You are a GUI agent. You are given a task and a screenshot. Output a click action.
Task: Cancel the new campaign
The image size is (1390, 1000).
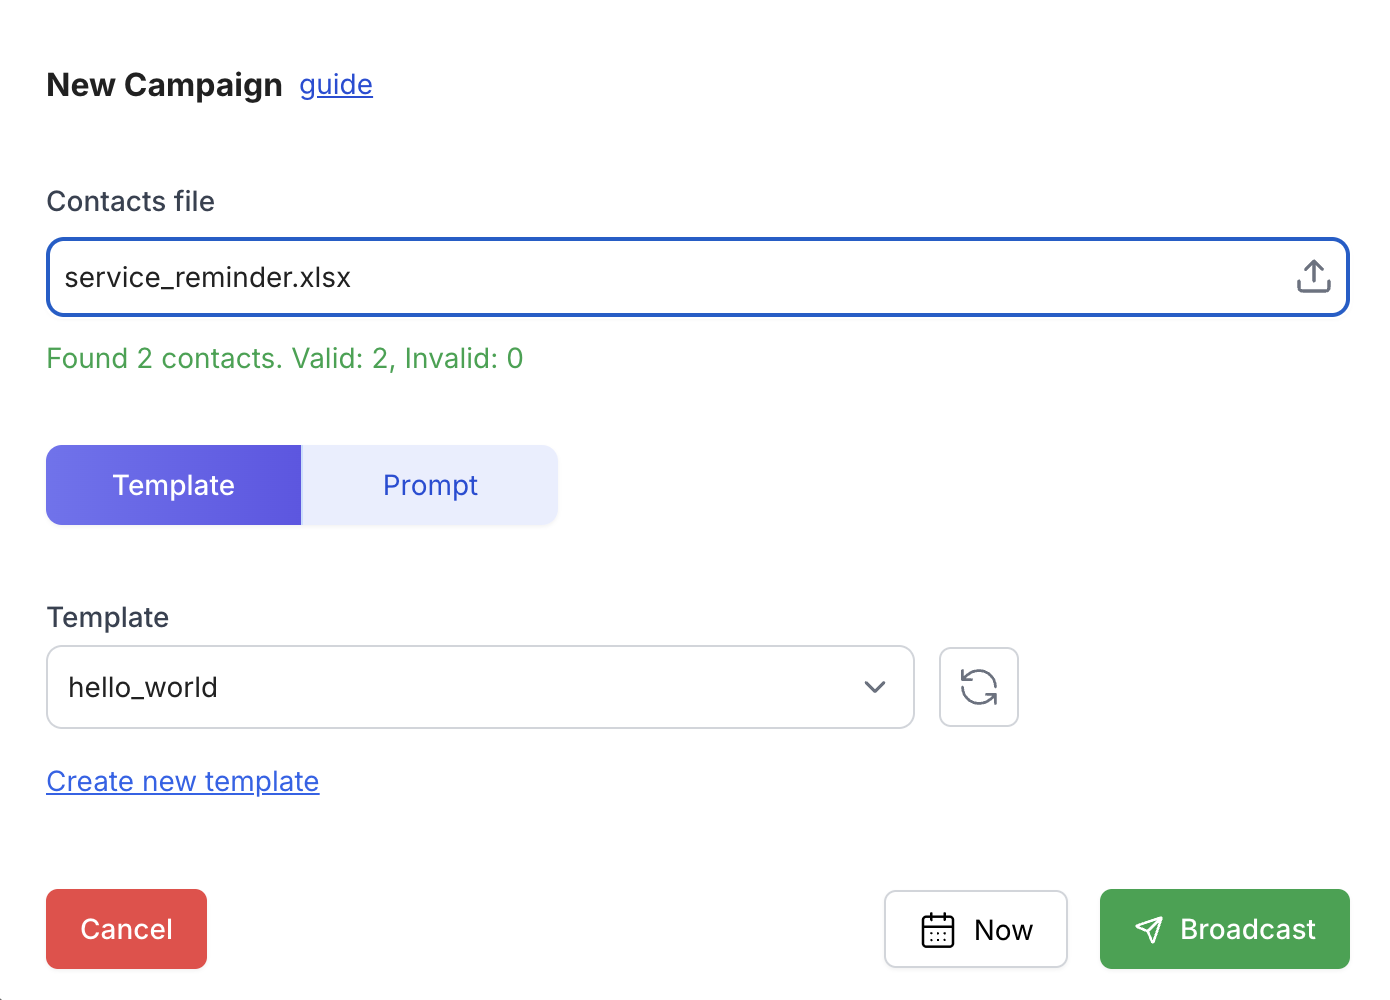127,929
